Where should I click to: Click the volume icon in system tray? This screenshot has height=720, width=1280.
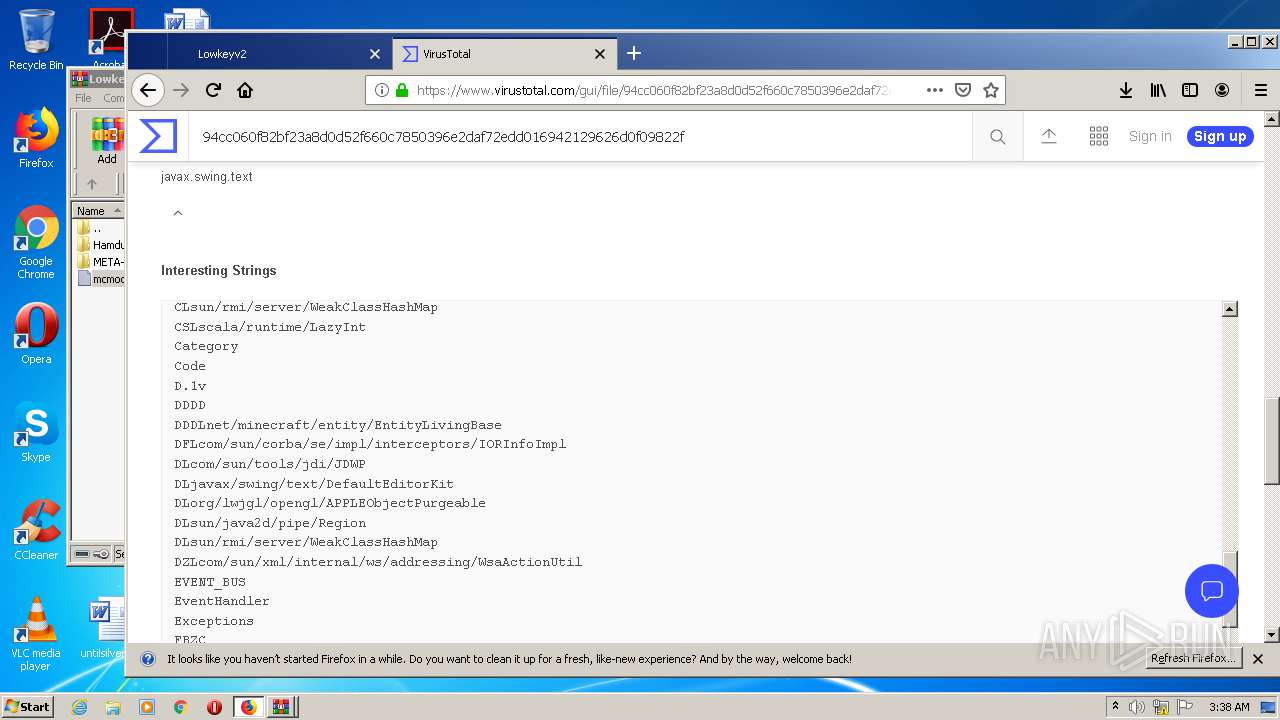pos(1137,707)
